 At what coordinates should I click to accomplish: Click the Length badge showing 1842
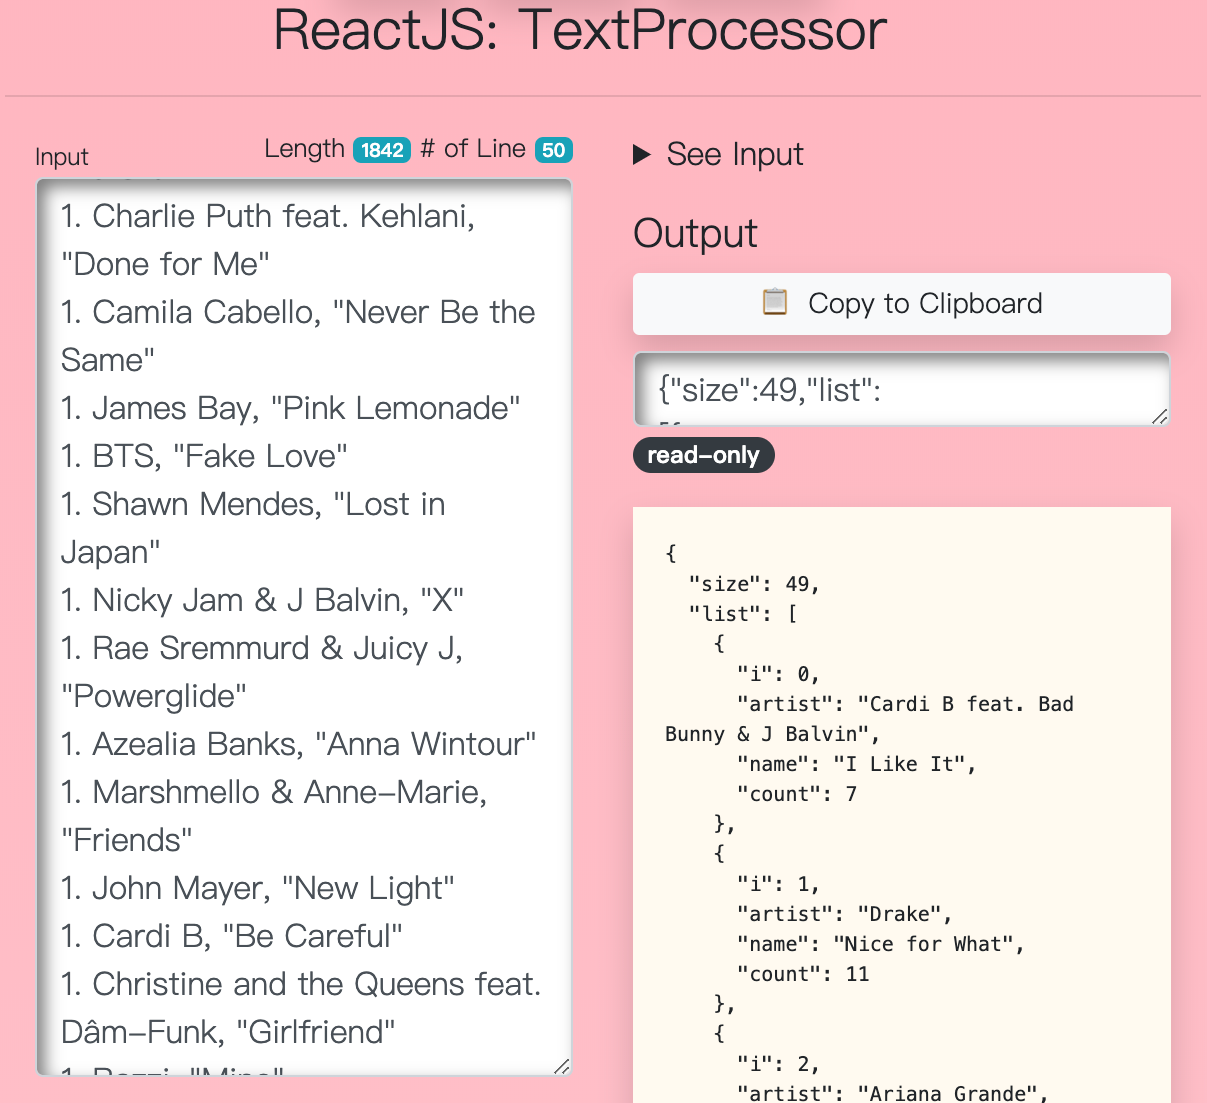pyautogui.click(x=382, y=150)
